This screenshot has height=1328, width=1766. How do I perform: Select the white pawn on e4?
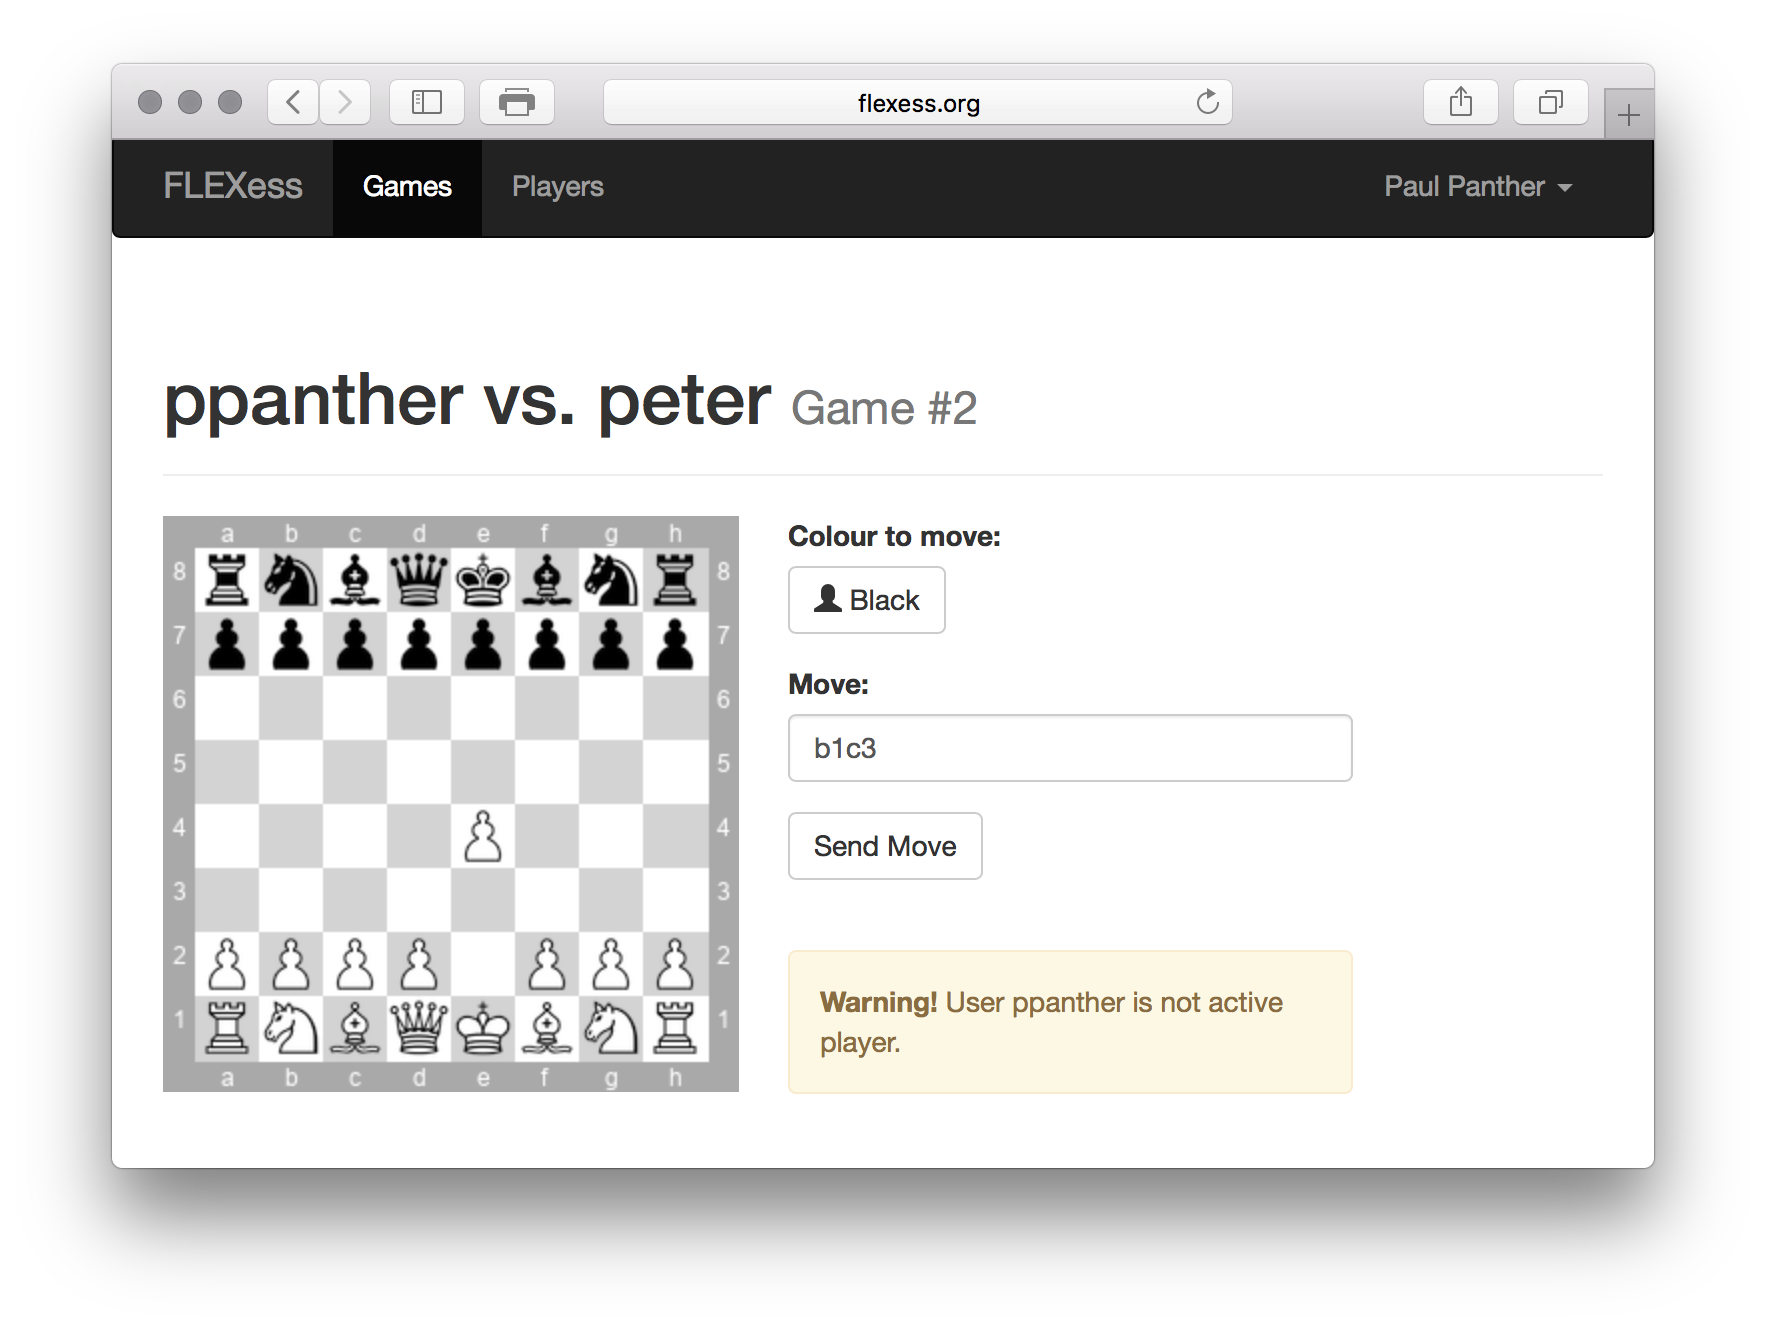tap(483, 836)
